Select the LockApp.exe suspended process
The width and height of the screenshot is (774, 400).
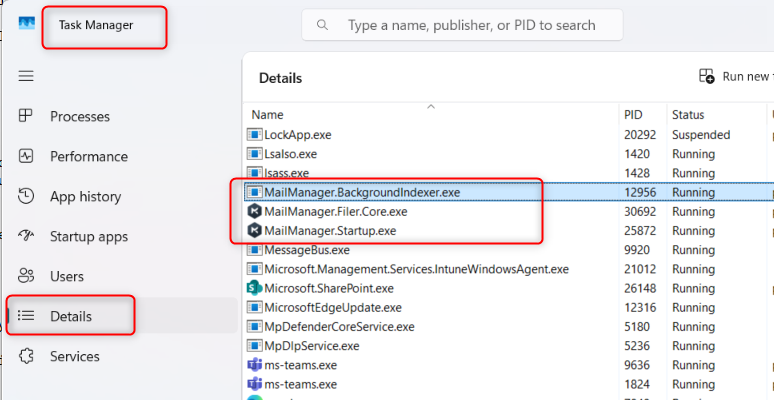pos(297,135)
